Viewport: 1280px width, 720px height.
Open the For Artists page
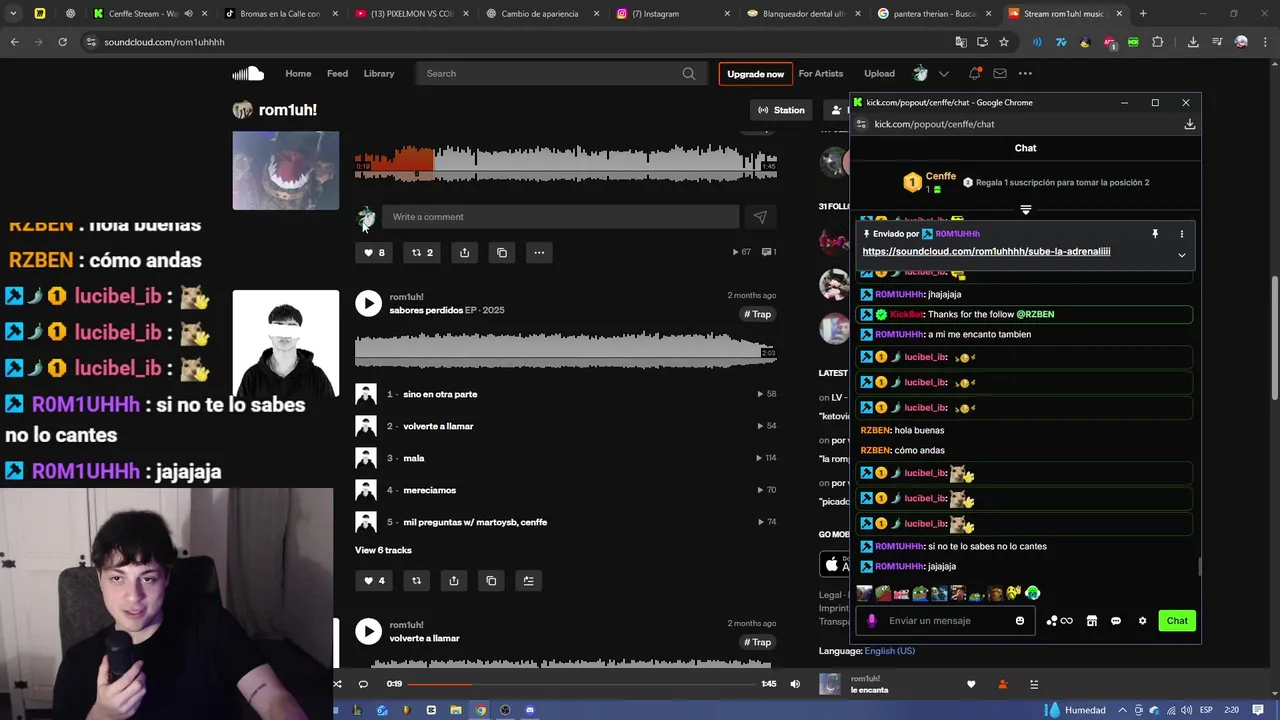click(x=821, y=73)
